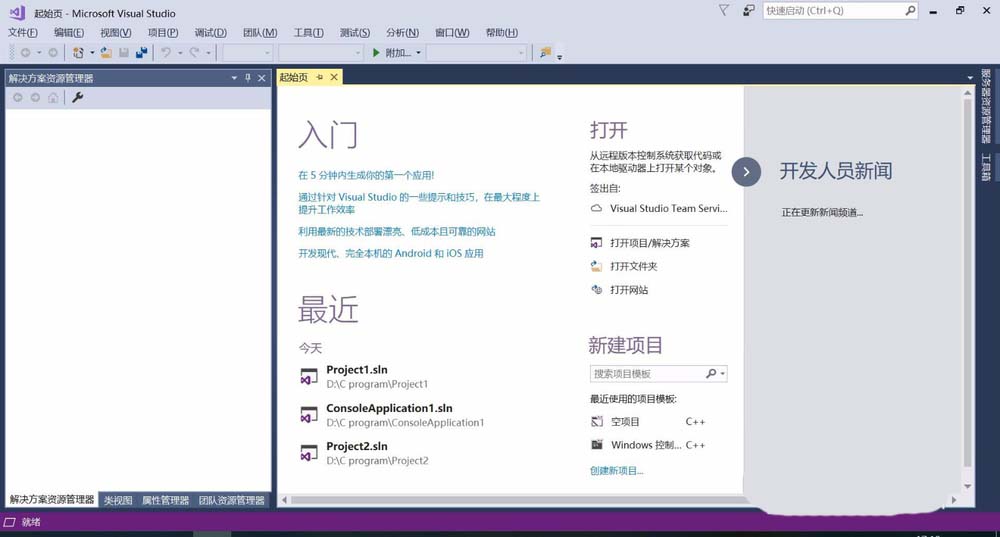Expand the template search options dropdown arrow
The height and width of the screenshot is (537, 1000).
tap(723, 374)
